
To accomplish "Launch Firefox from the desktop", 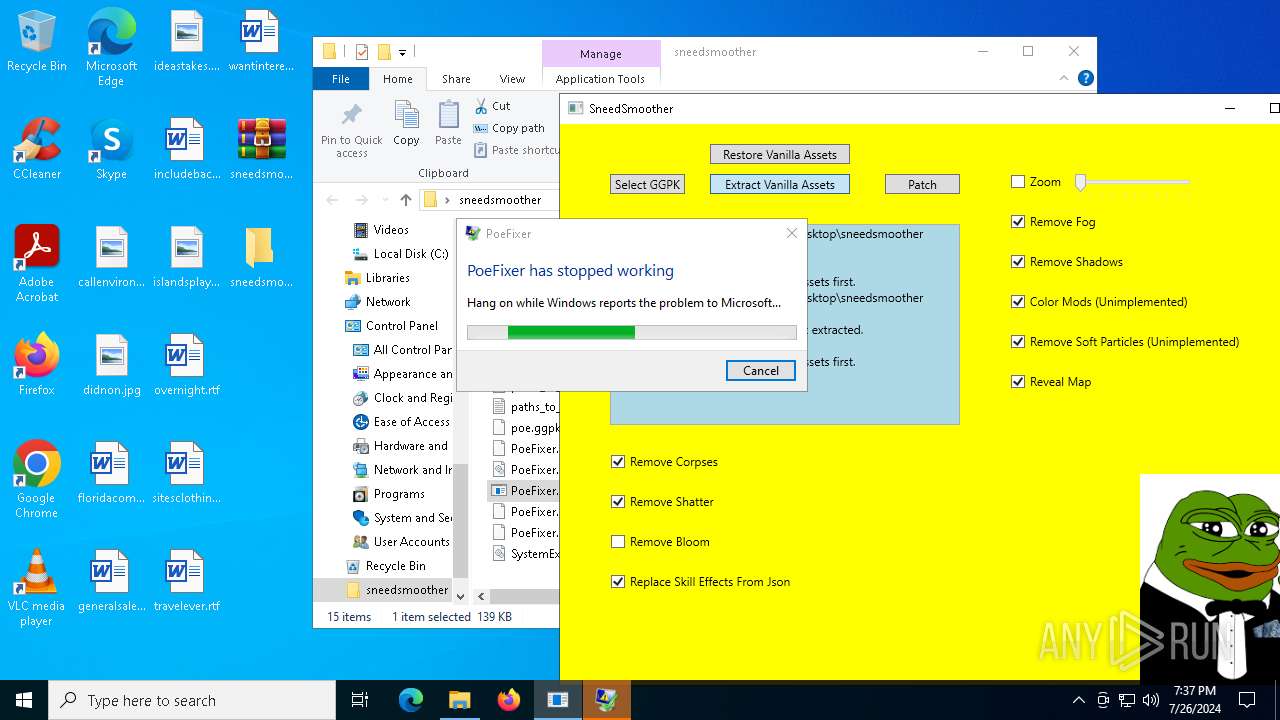I will [37, 365].
